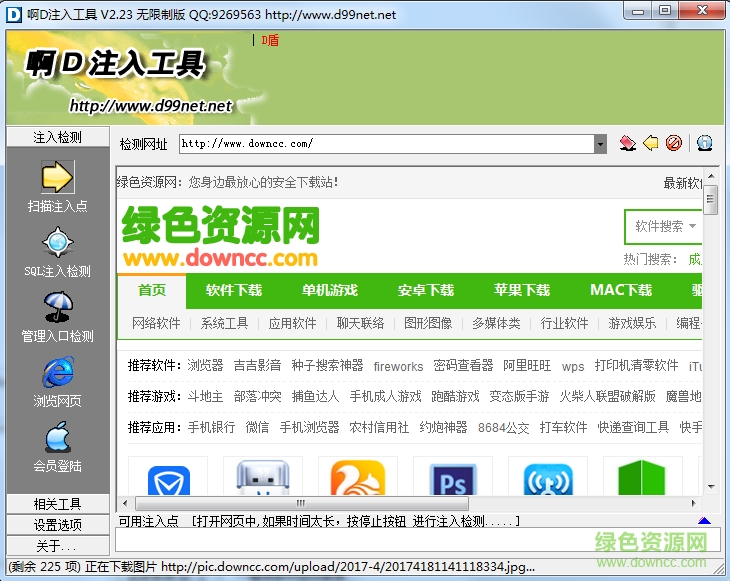Screen dimensions: 730x581
Task: Click the horizontal scrollbar of the browser pane
Action: coord(400,503)
